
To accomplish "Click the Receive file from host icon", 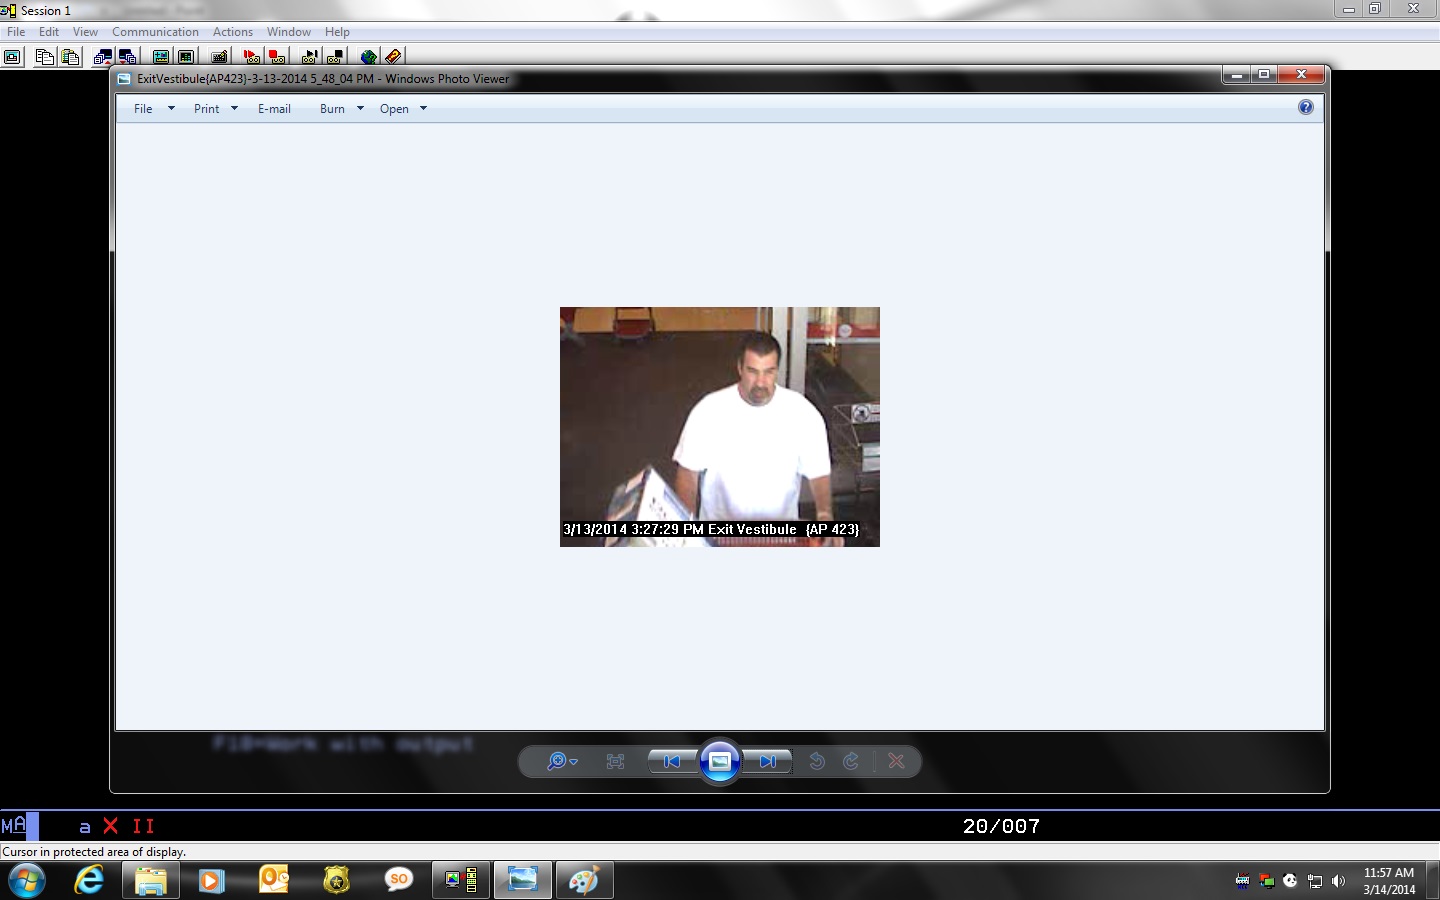I will pos(127,57).
